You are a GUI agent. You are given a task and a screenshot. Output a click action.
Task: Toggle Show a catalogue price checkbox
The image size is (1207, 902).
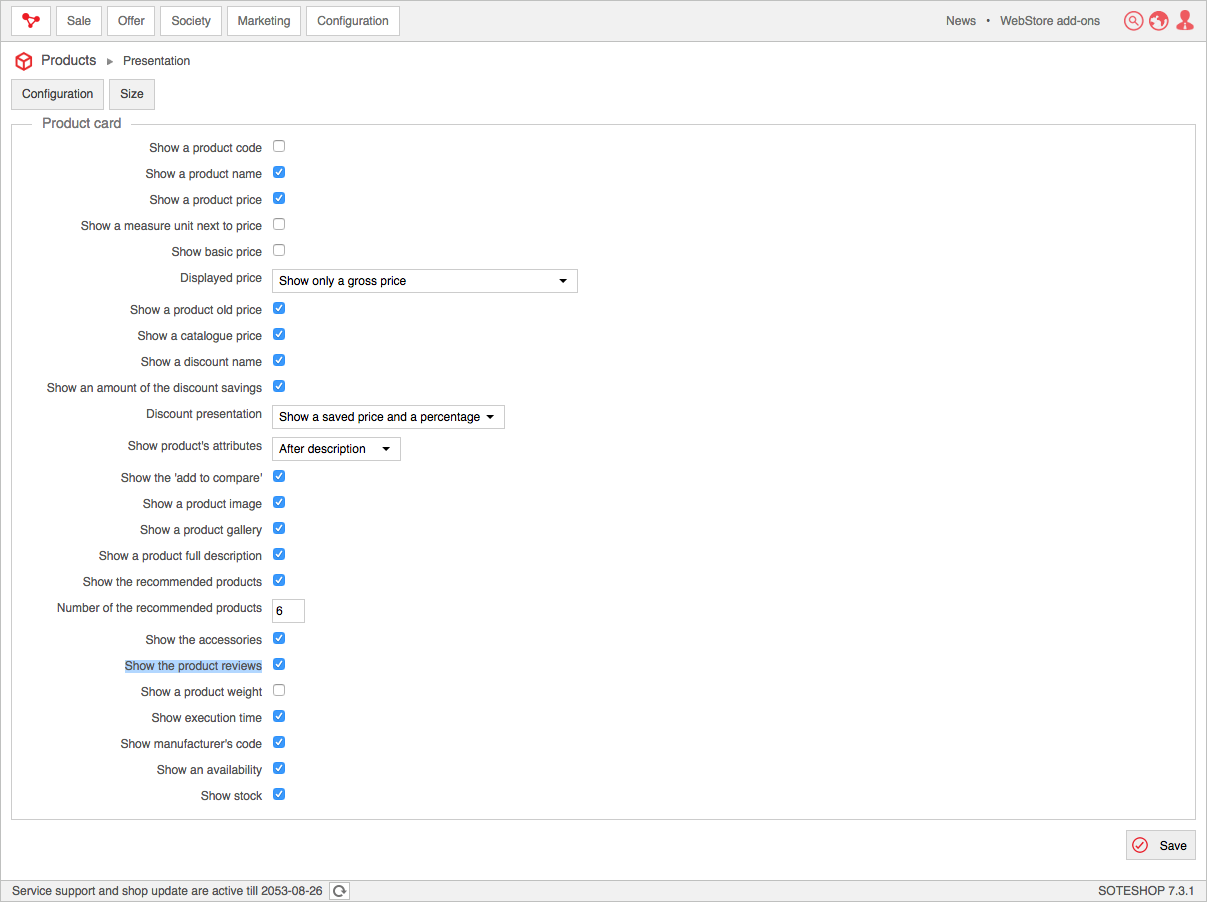[279, 334]
